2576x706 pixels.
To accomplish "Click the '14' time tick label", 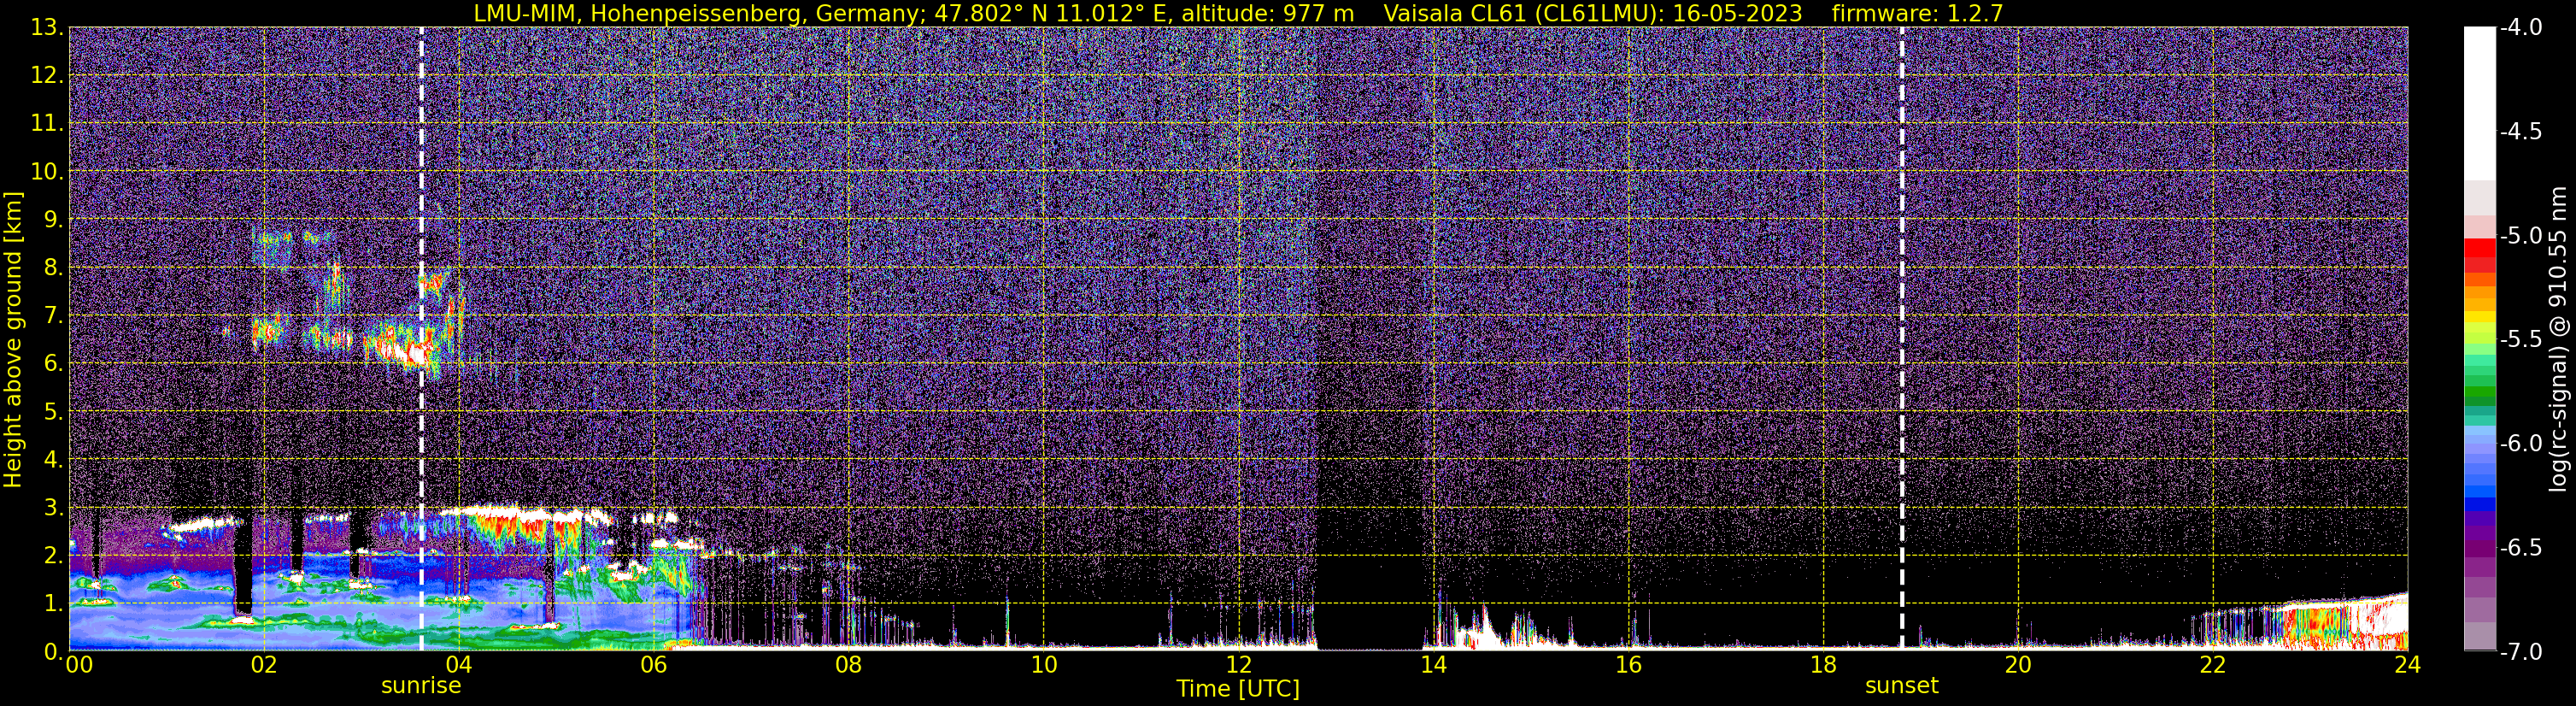I will (x=1433, y=665).
